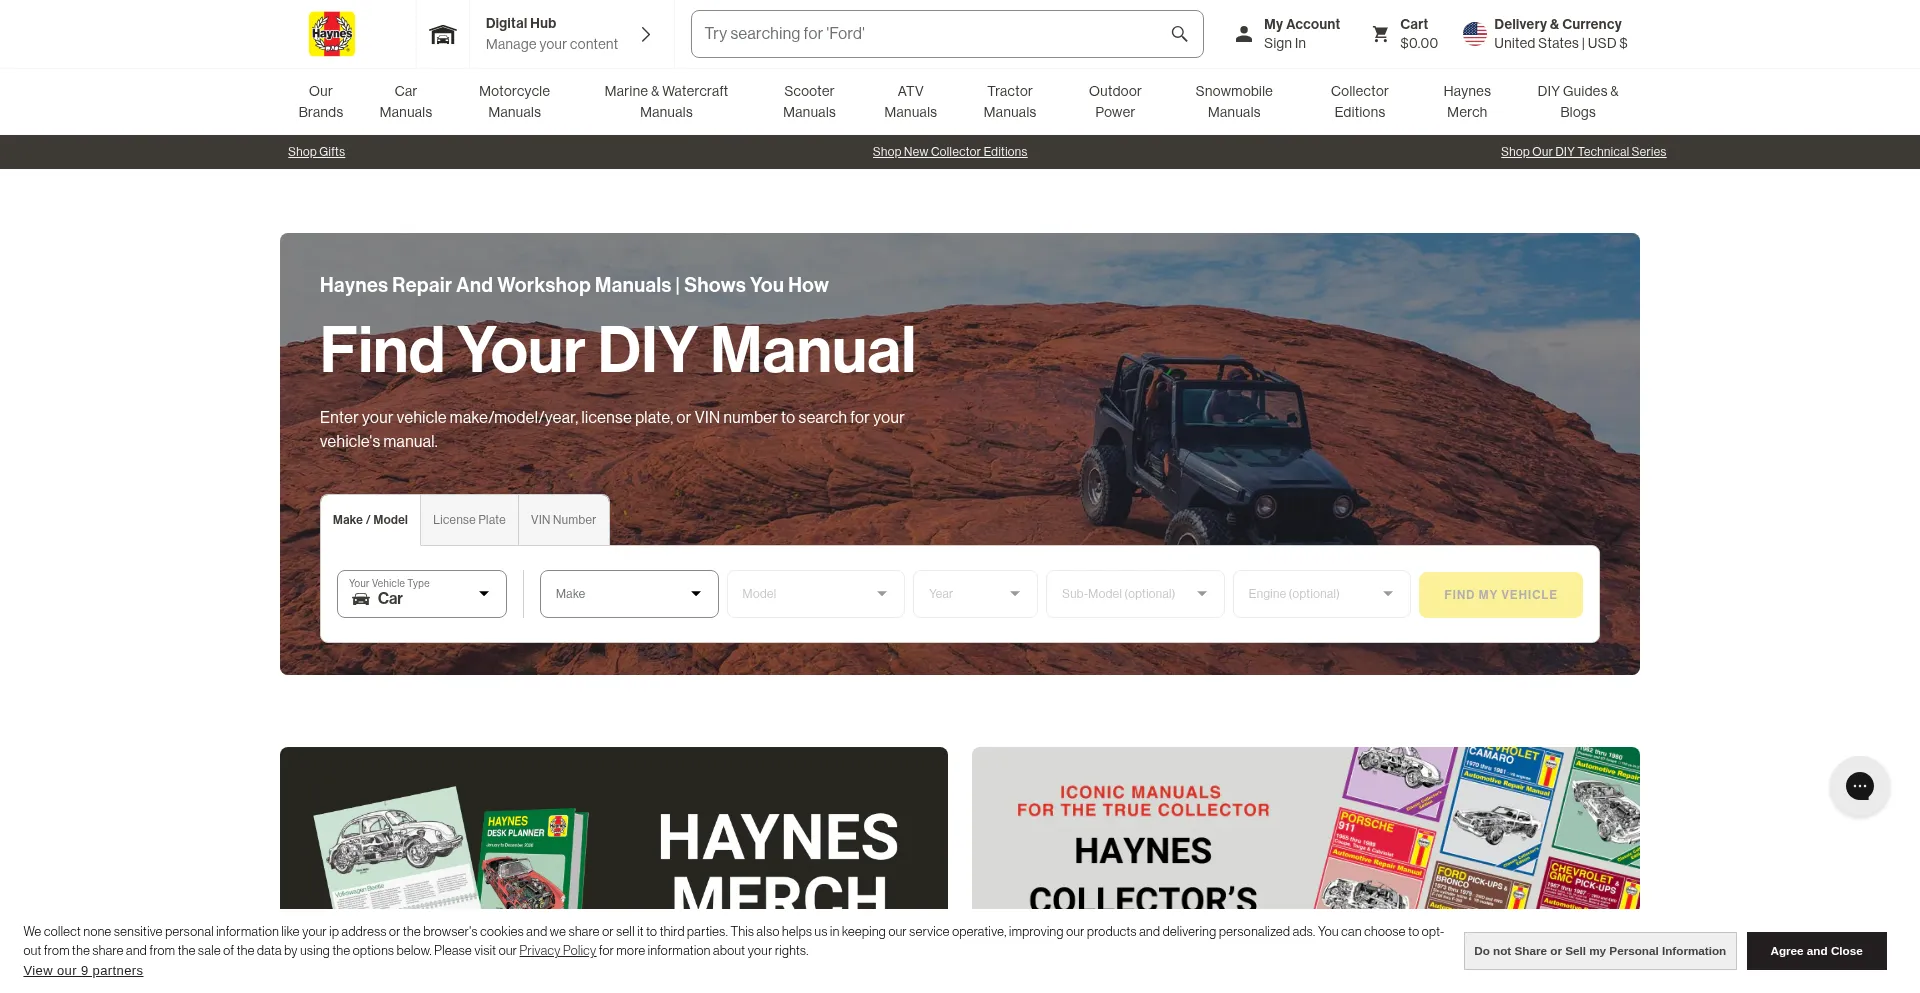Click the US flag currency icon
1920x993 pixels.
(x=1474, y=34)
